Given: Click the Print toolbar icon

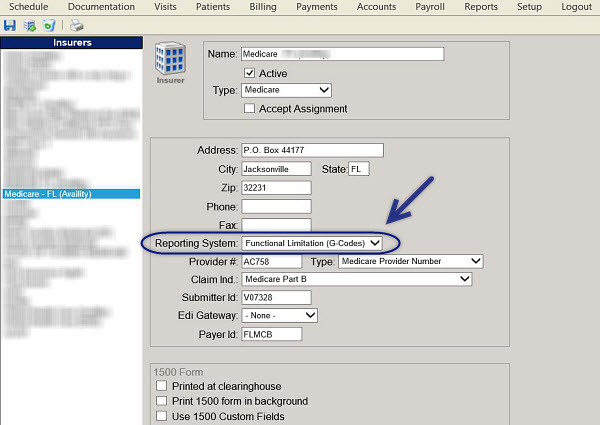Looking at the screenshot, I should coord(77,26).
